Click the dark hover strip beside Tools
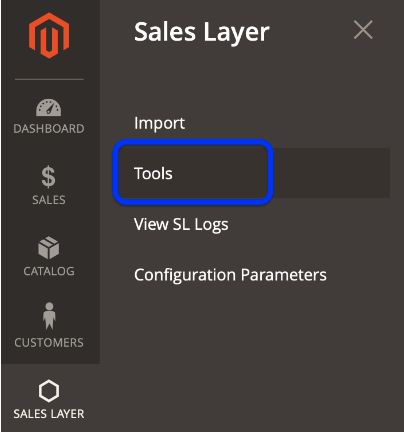This screenshot has height=432, width=404. coord(332,173)
